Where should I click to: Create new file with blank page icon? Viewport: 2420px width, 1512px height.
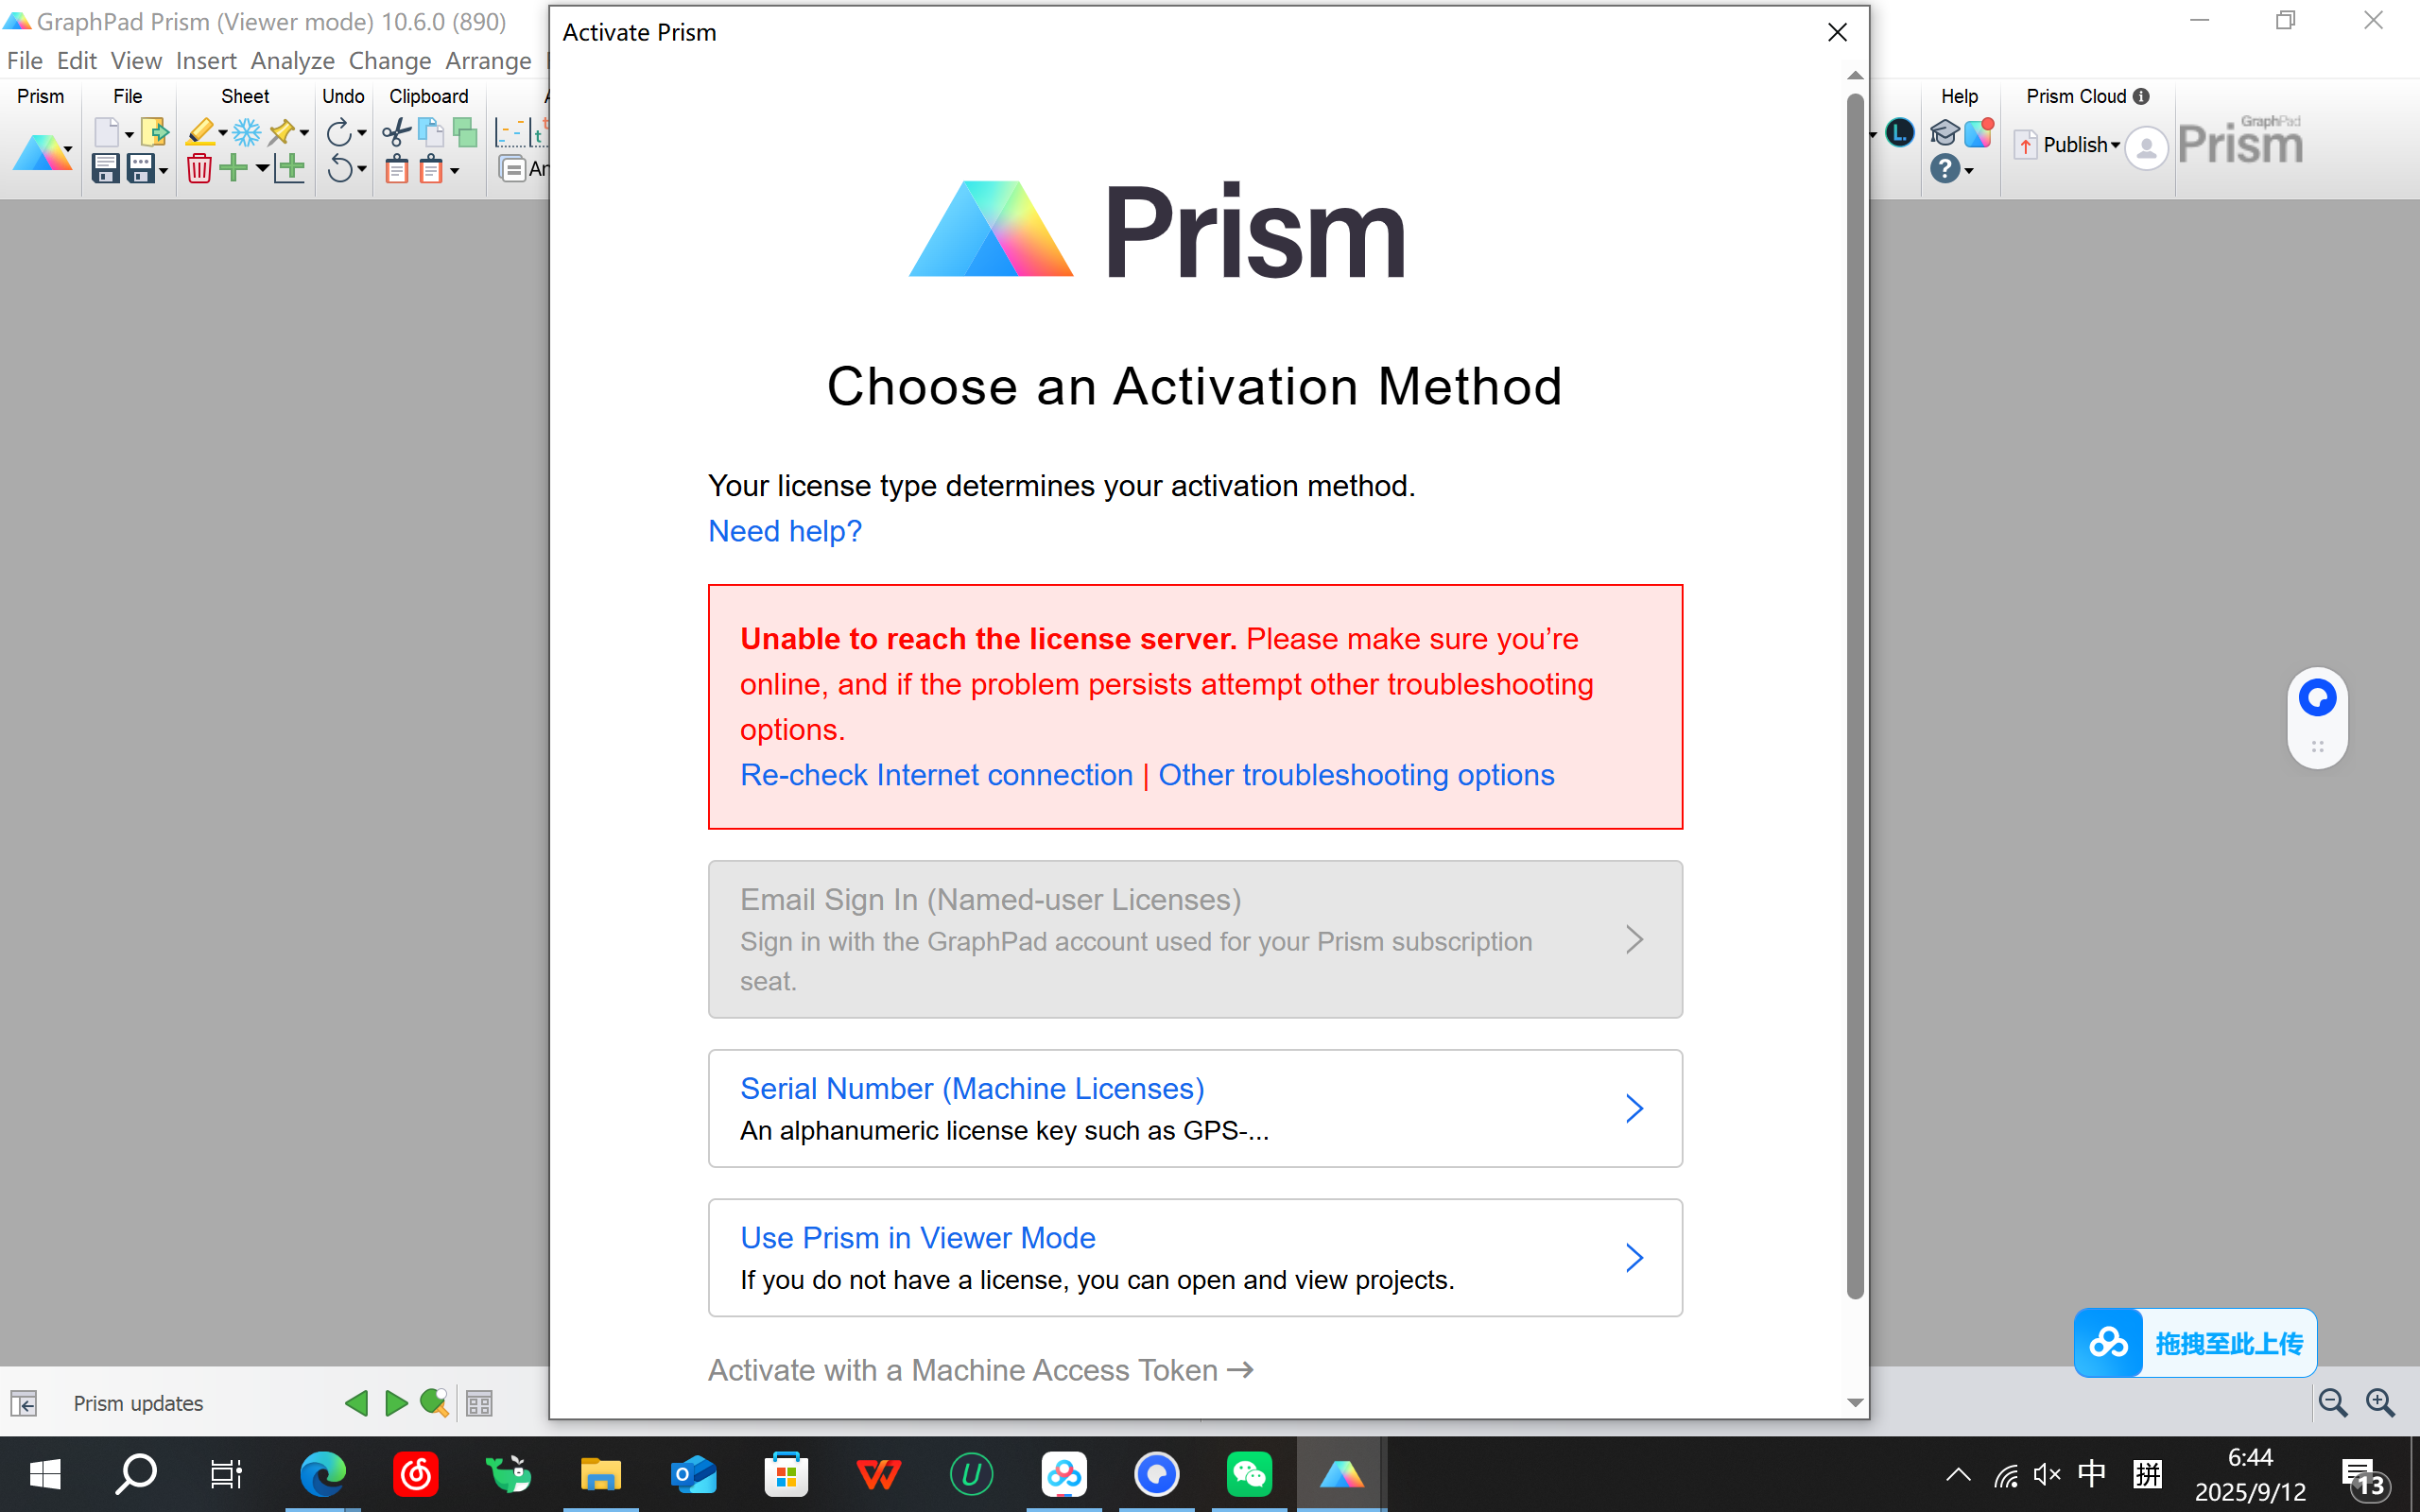tap(106, 132)
